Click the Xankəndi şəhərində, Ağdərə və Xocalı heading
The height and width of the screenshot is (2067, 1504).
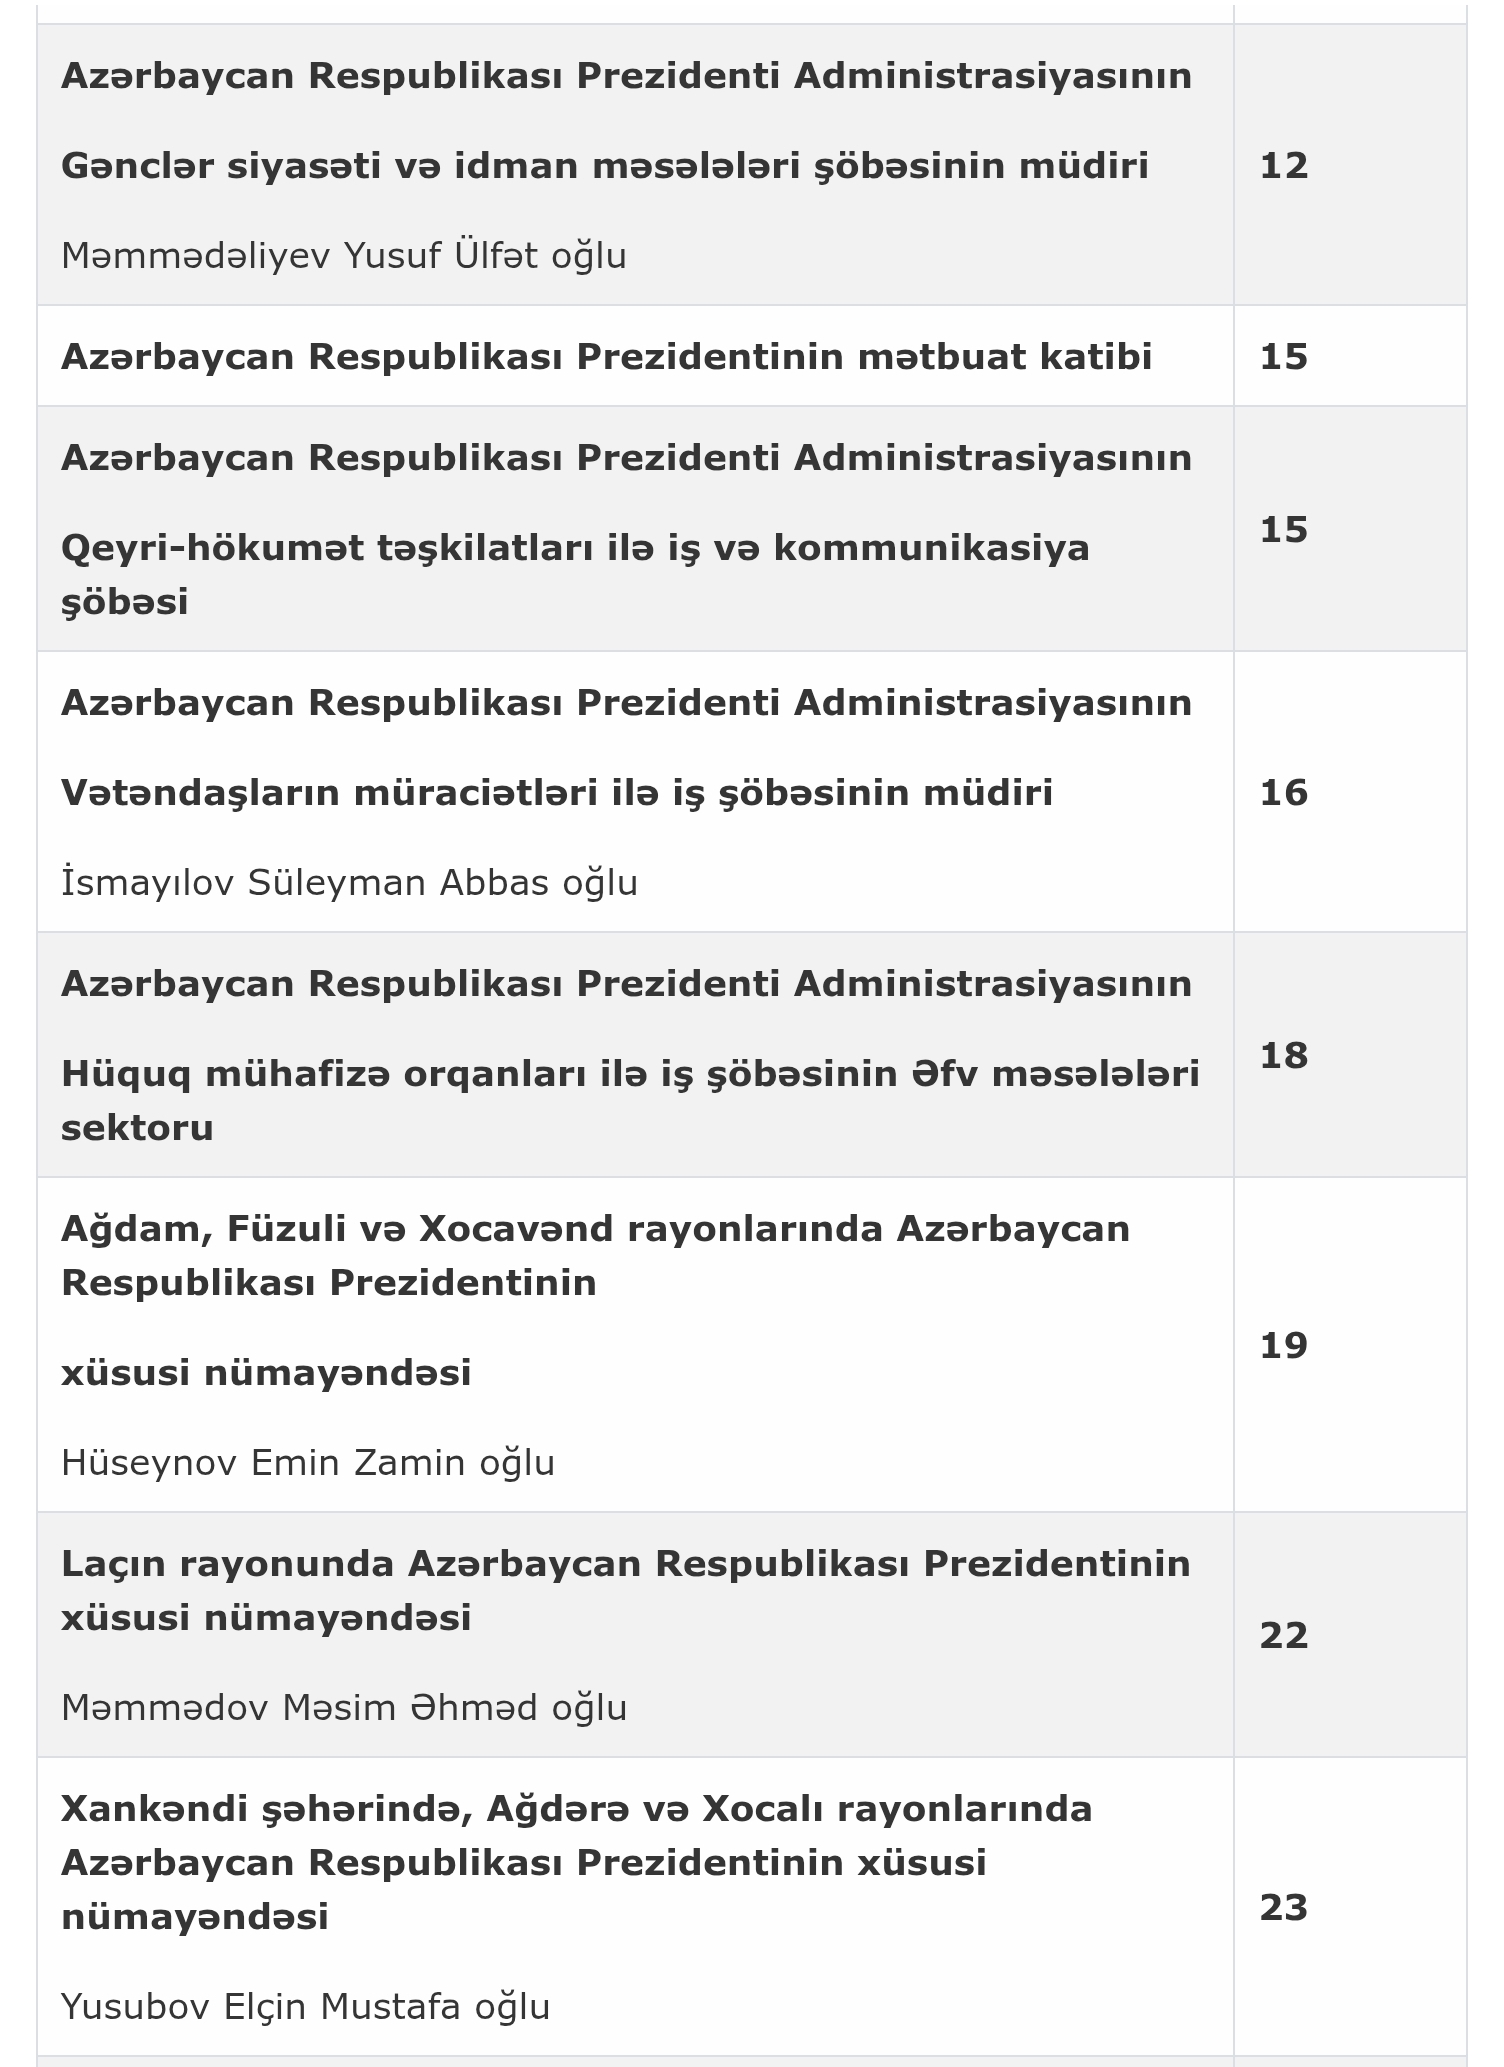pyautogui.click(x=576, y=1809)
